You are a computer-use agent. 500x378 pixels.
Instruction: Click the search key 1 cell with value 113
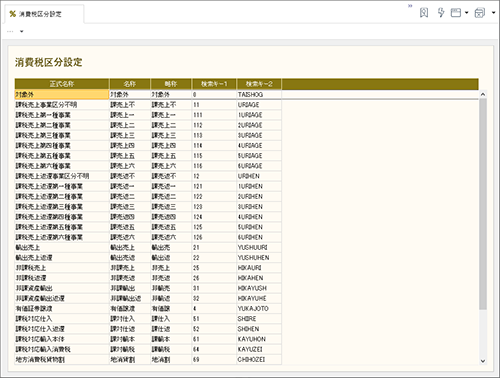pyautogui.click(x=214, y=135)
